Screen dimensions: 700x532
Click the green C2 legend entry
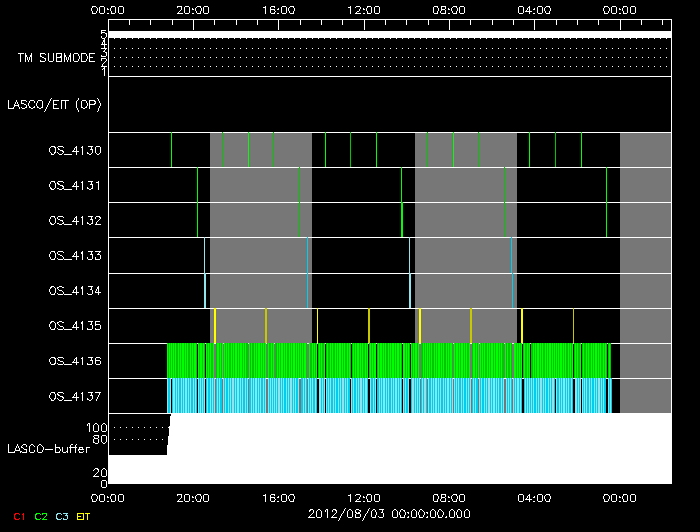tap(41, 517)
